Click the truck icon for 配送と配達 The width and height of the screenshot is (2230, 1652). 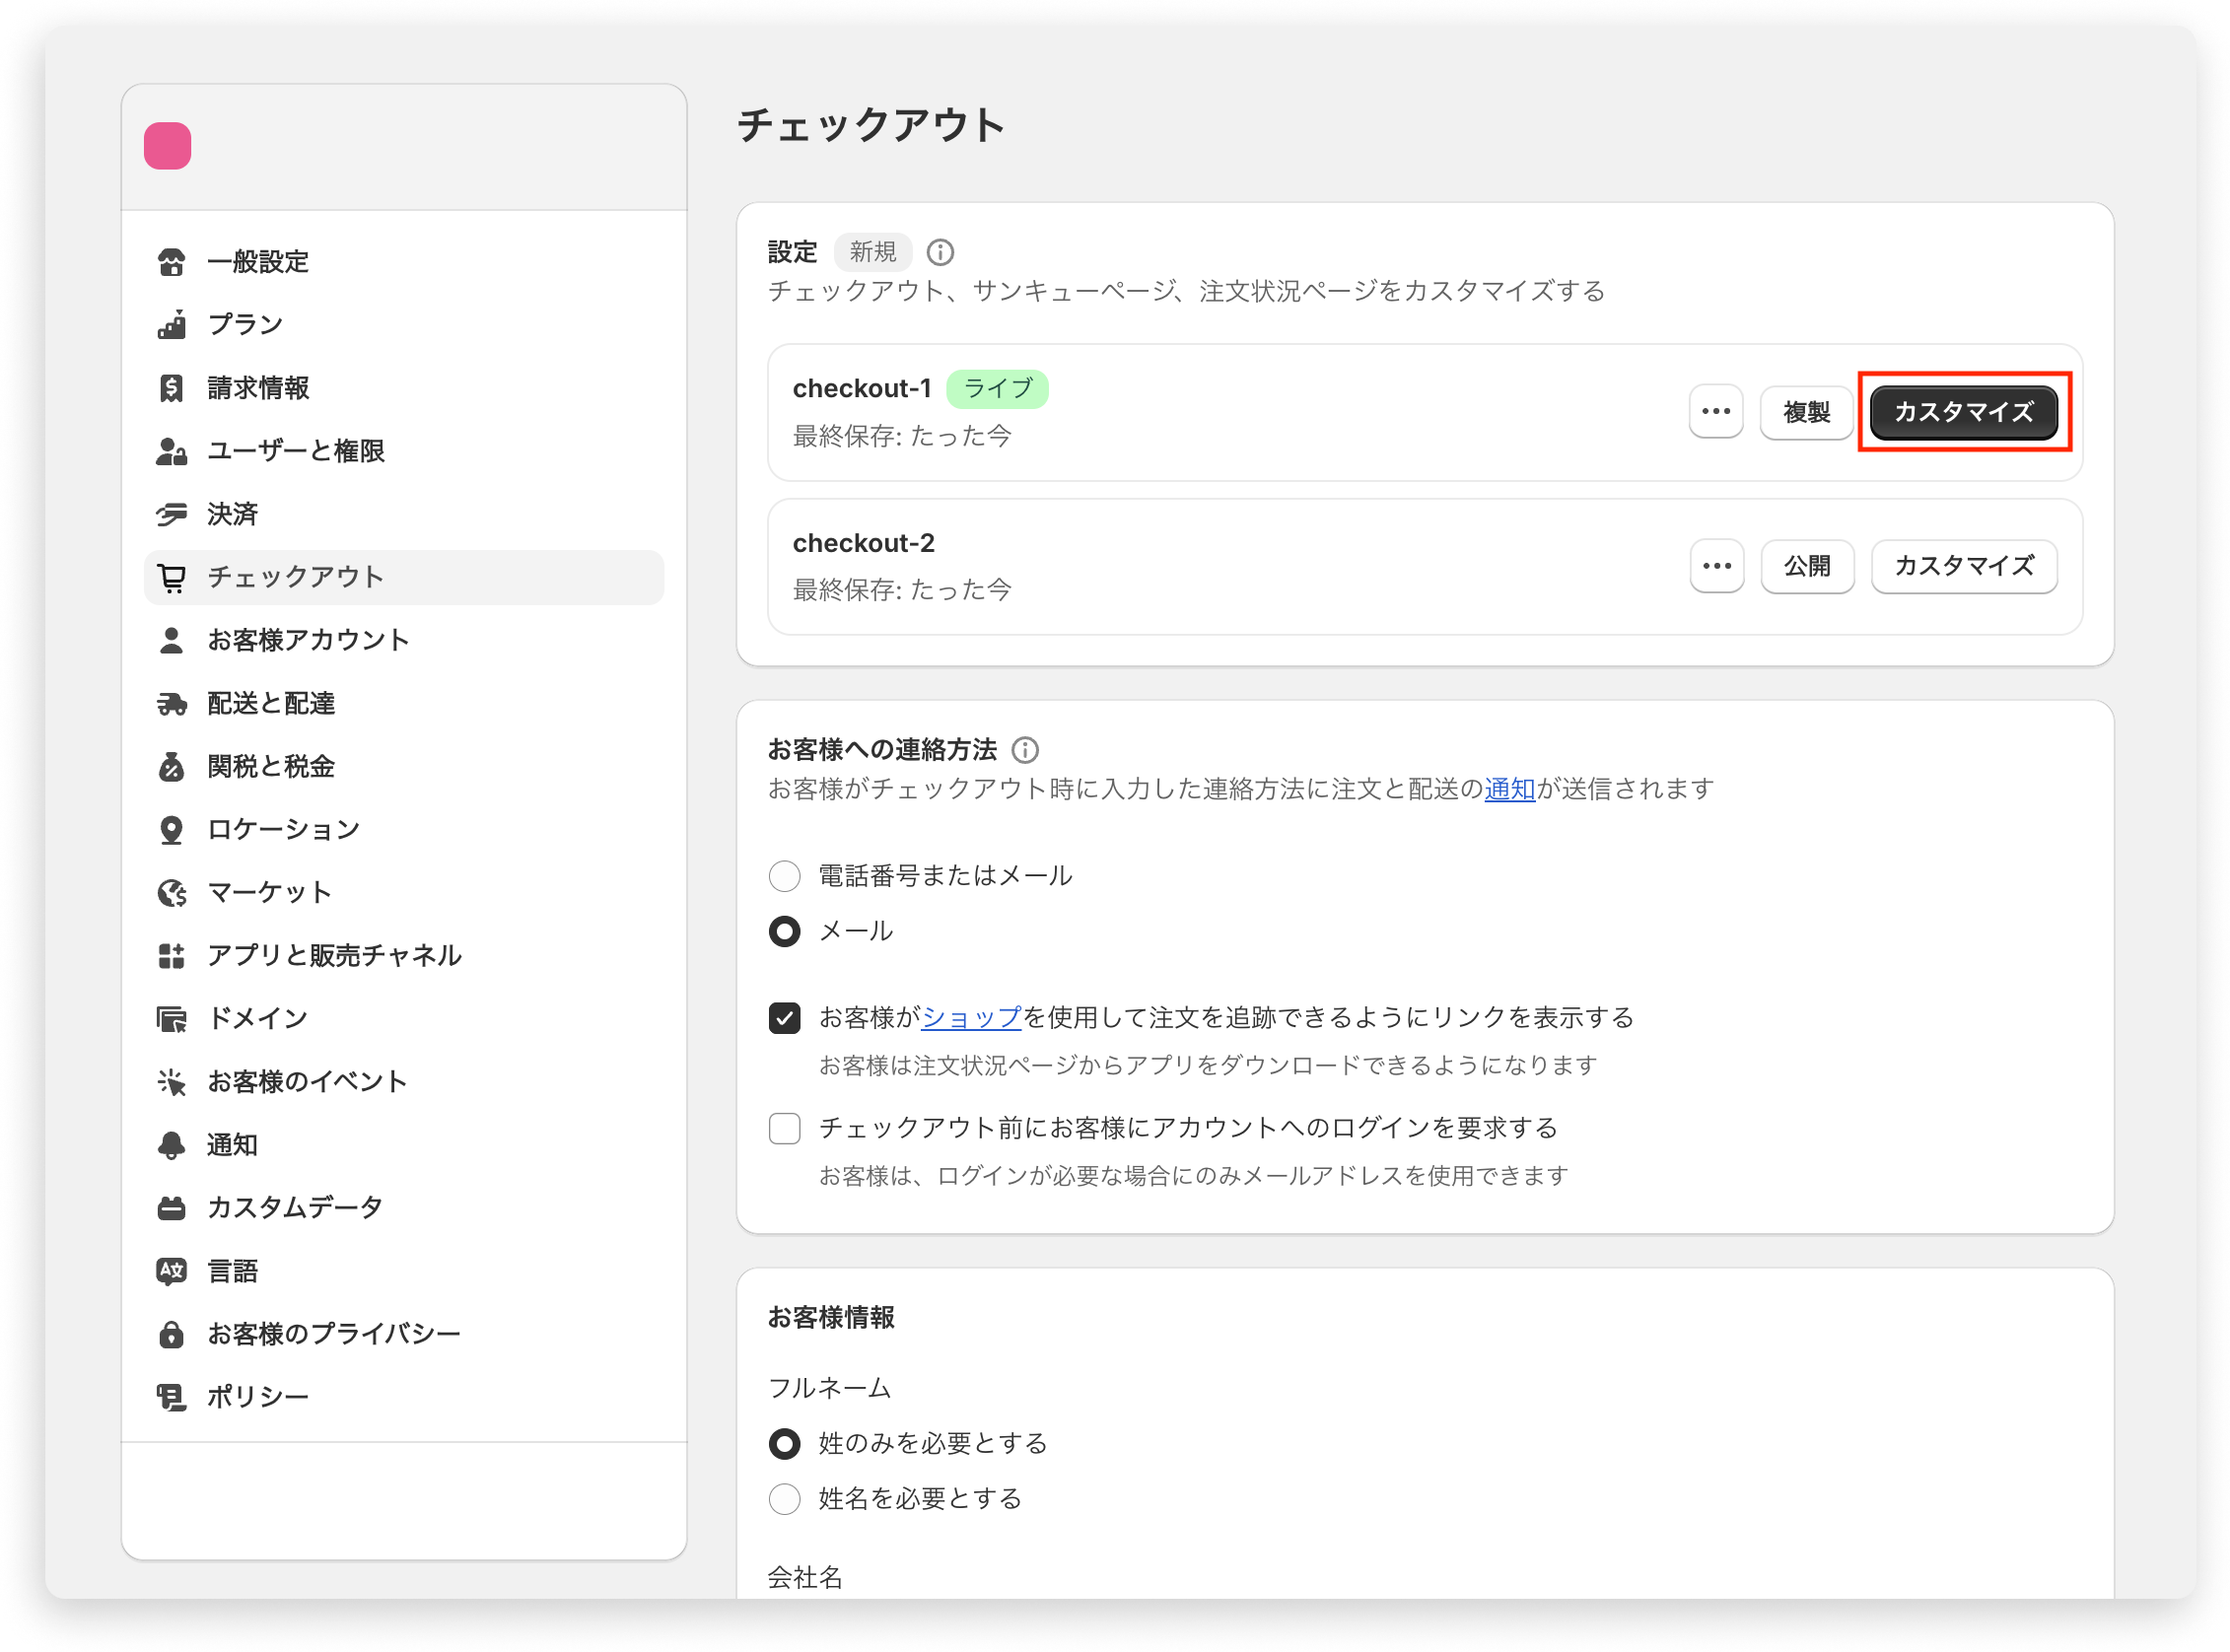(x=171, y=704)
